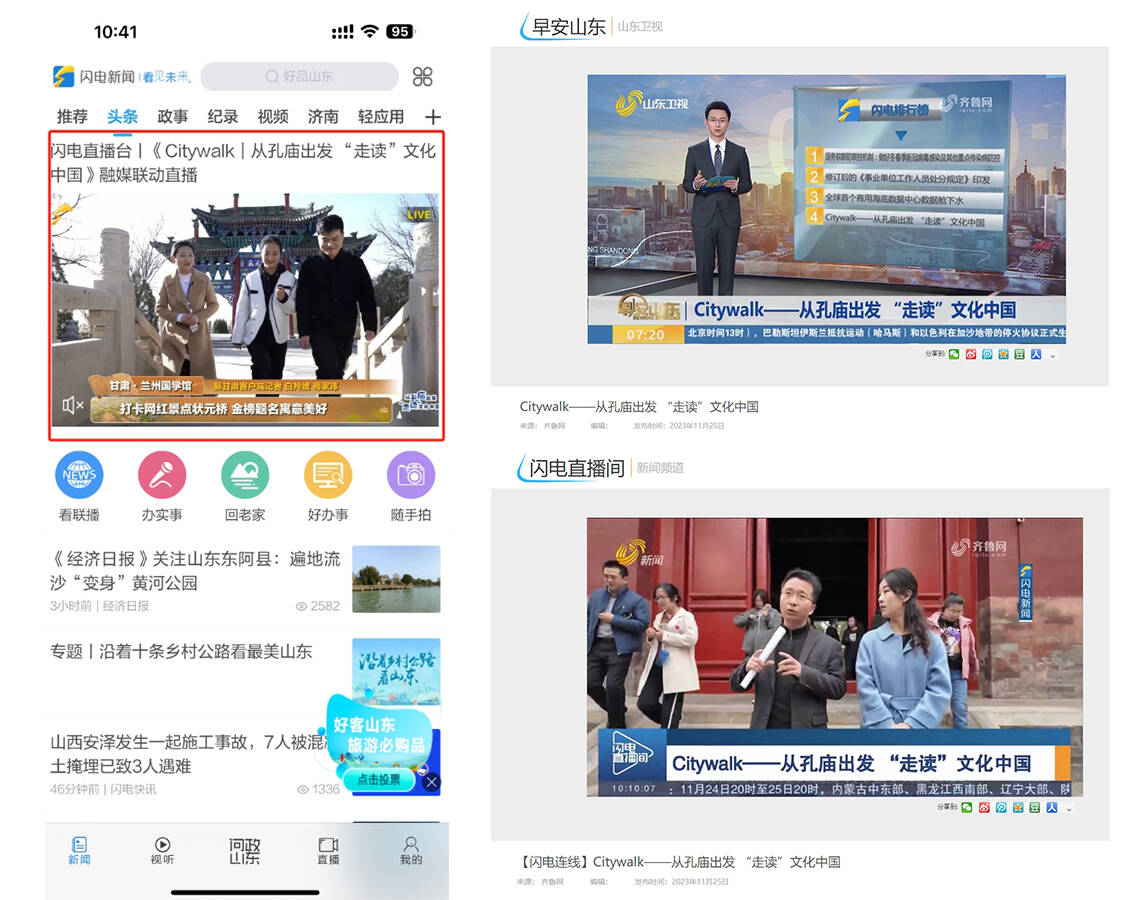Open the 随手拍 camera icon

tap(411, 475)
